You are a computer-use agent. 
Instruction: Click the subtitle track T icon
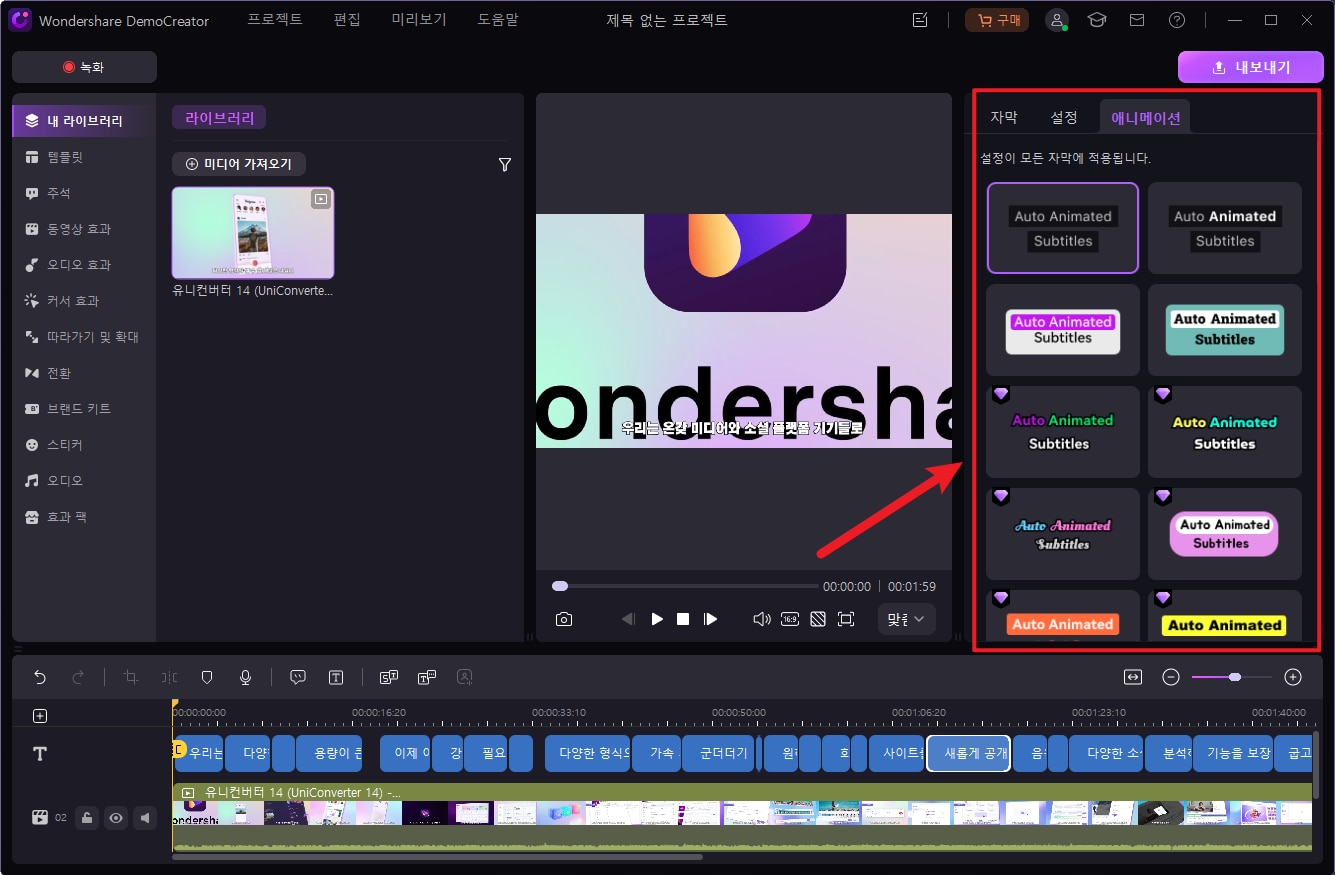[40, 753]
